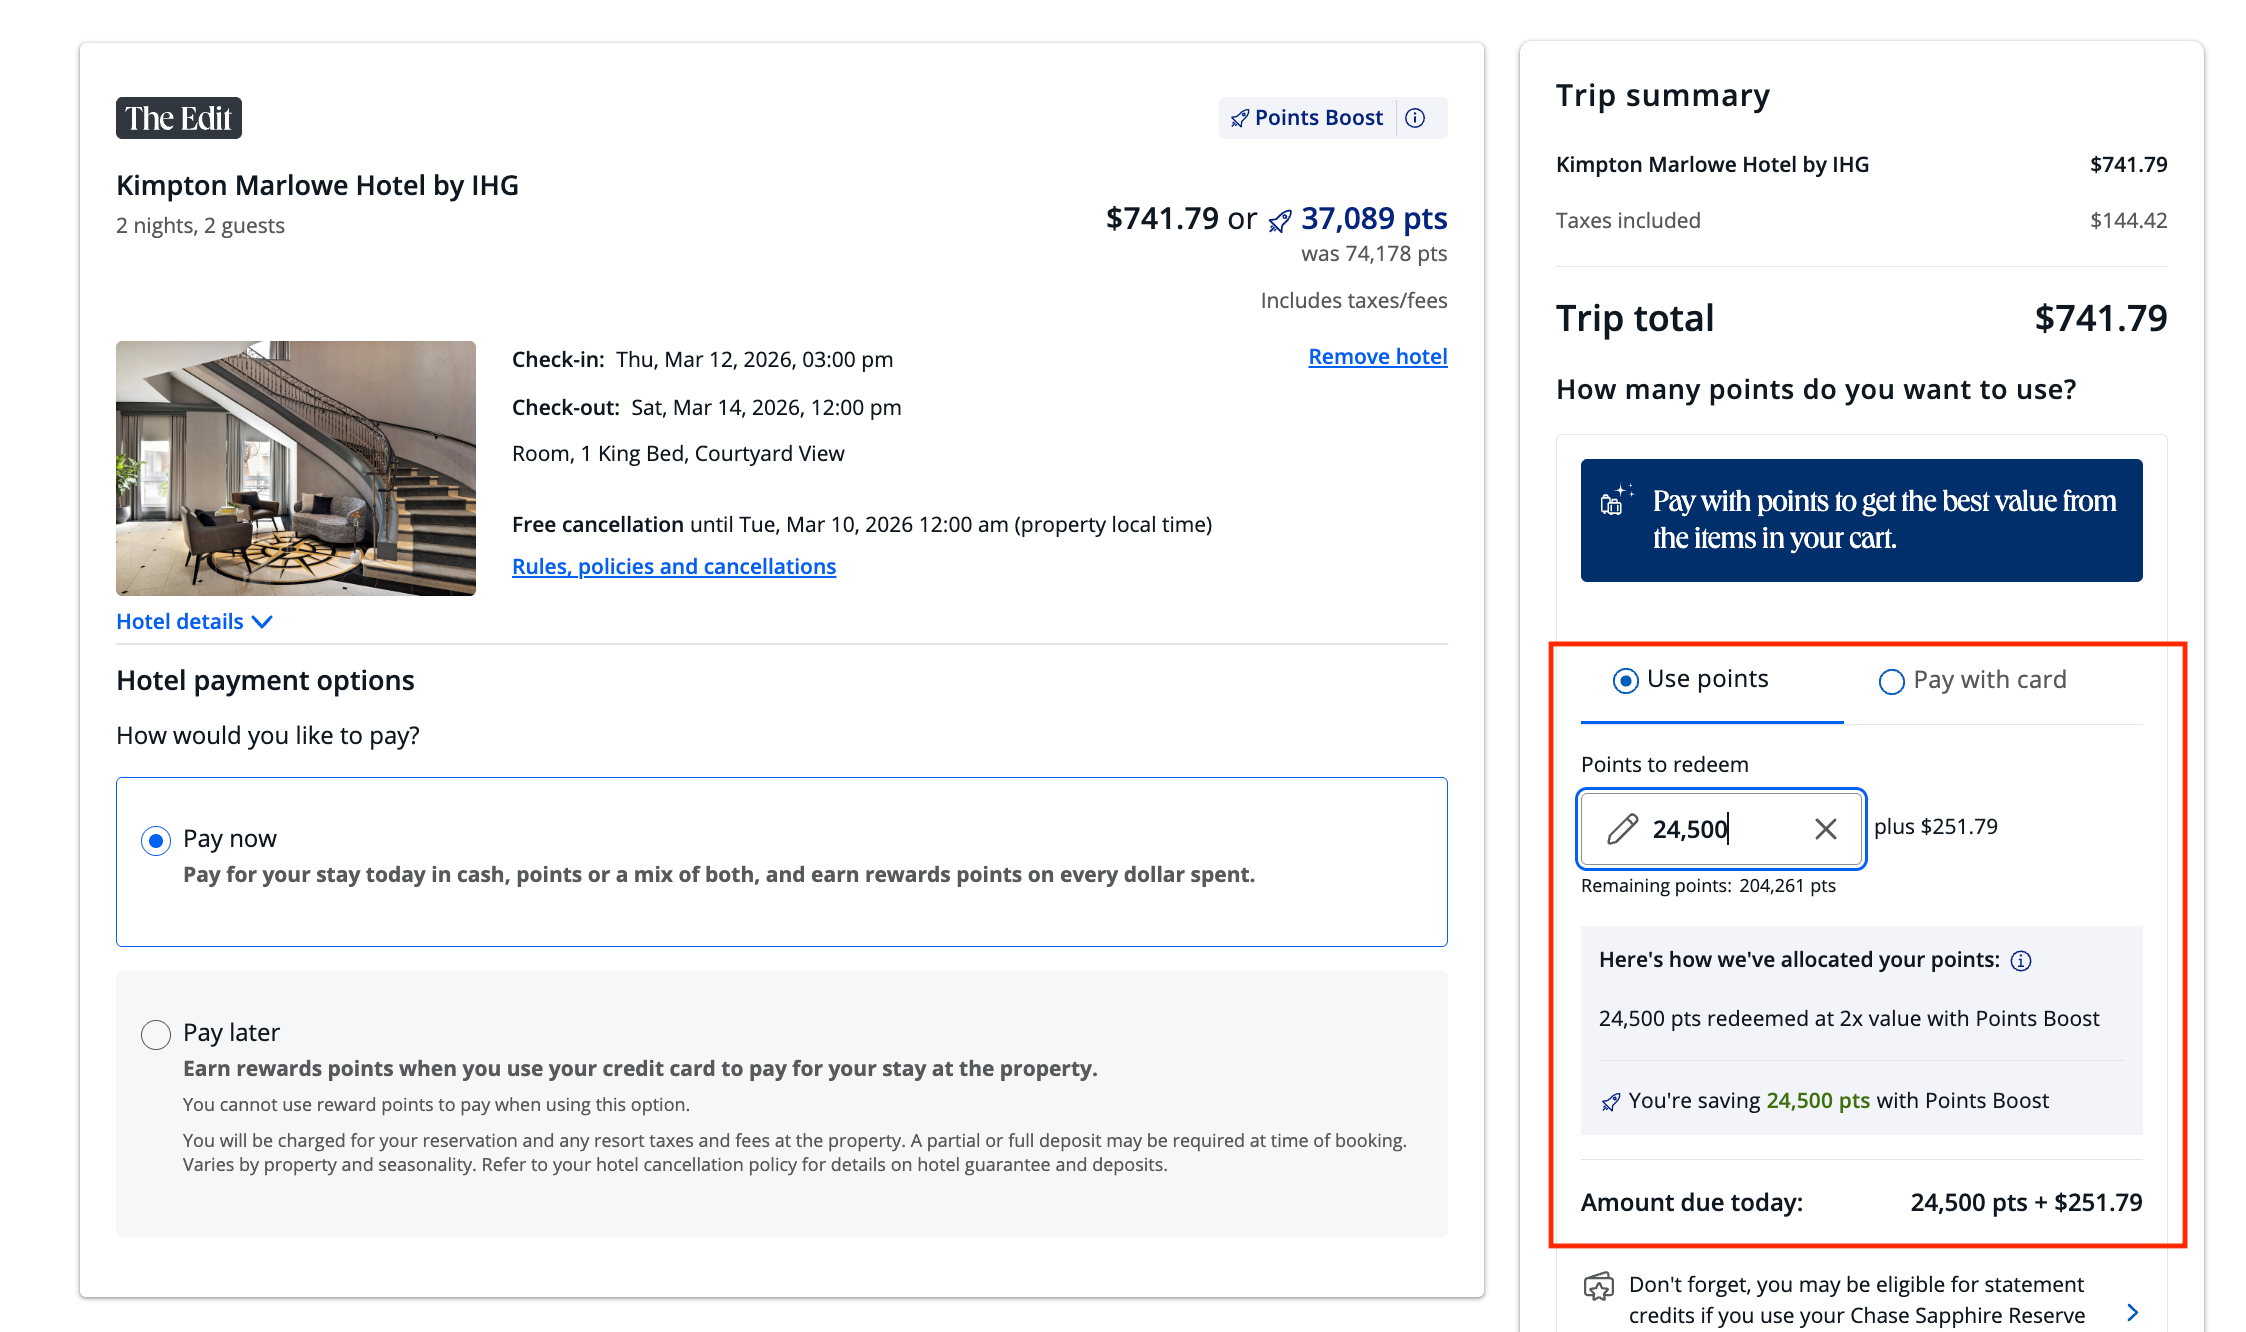
Task: Click the 37,089 pts price text
Action: [1374, 219]
